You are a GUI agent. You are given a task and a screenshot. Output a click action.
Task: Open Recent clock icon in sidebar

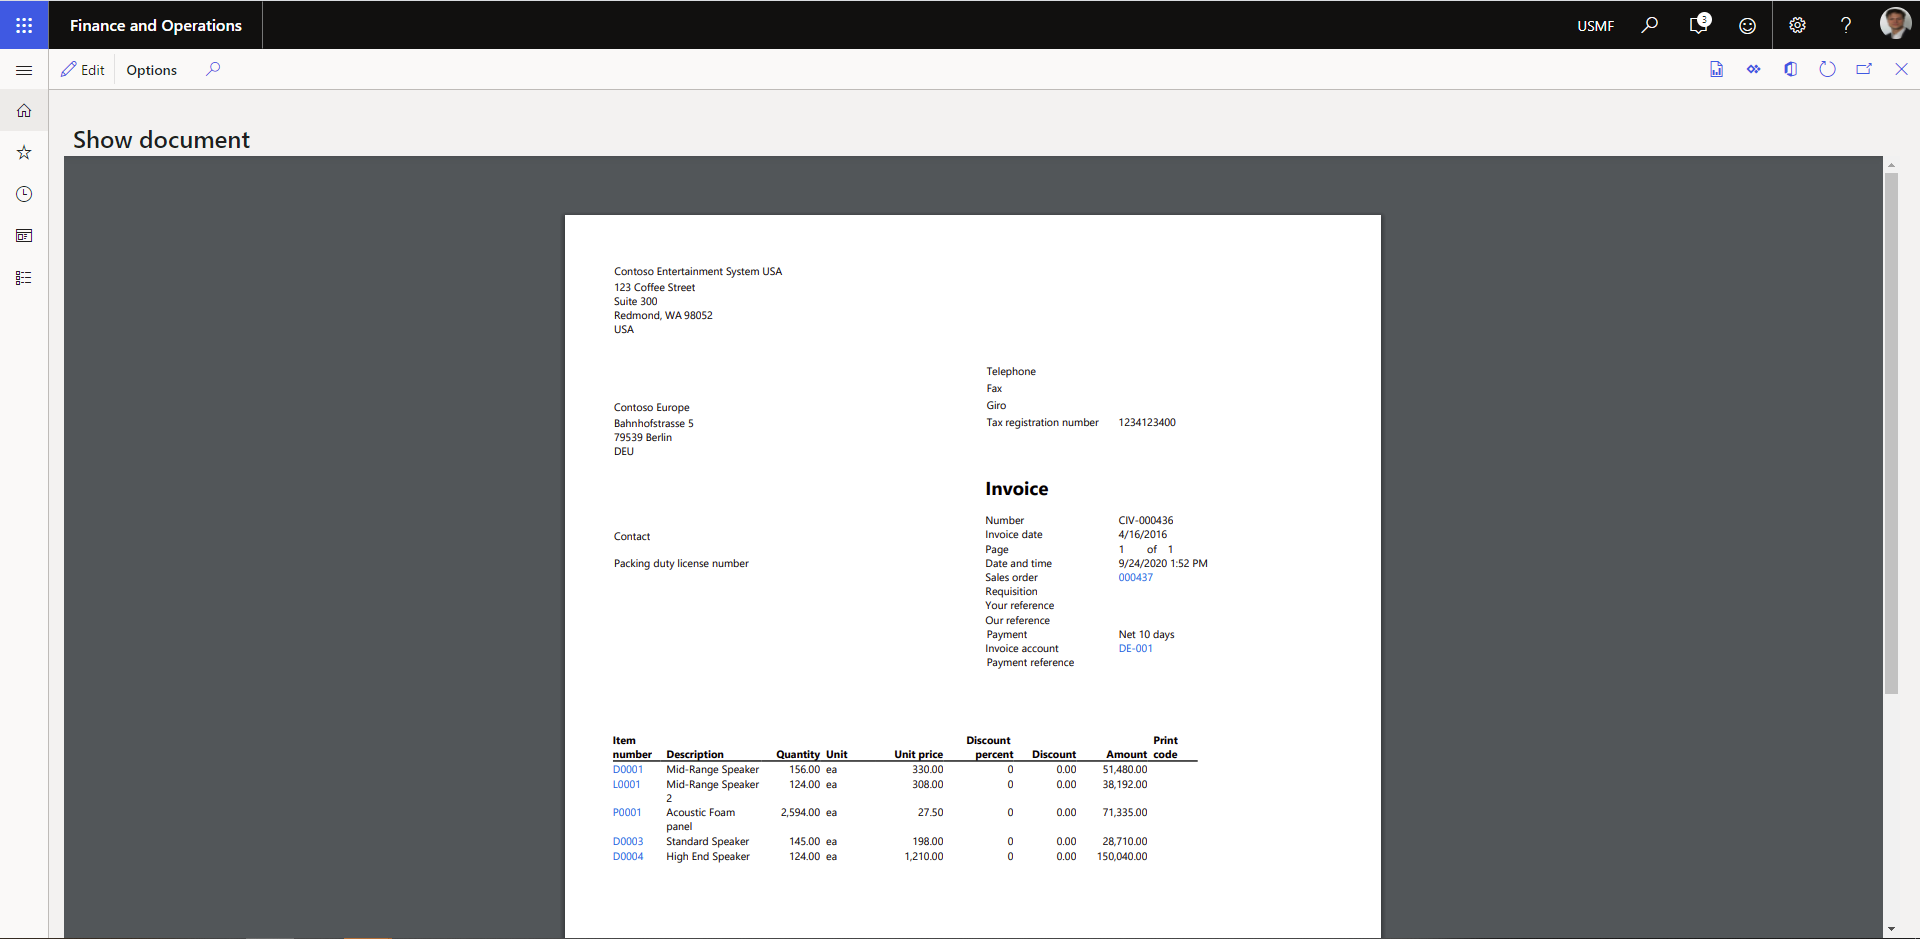(x=24, y=194)
